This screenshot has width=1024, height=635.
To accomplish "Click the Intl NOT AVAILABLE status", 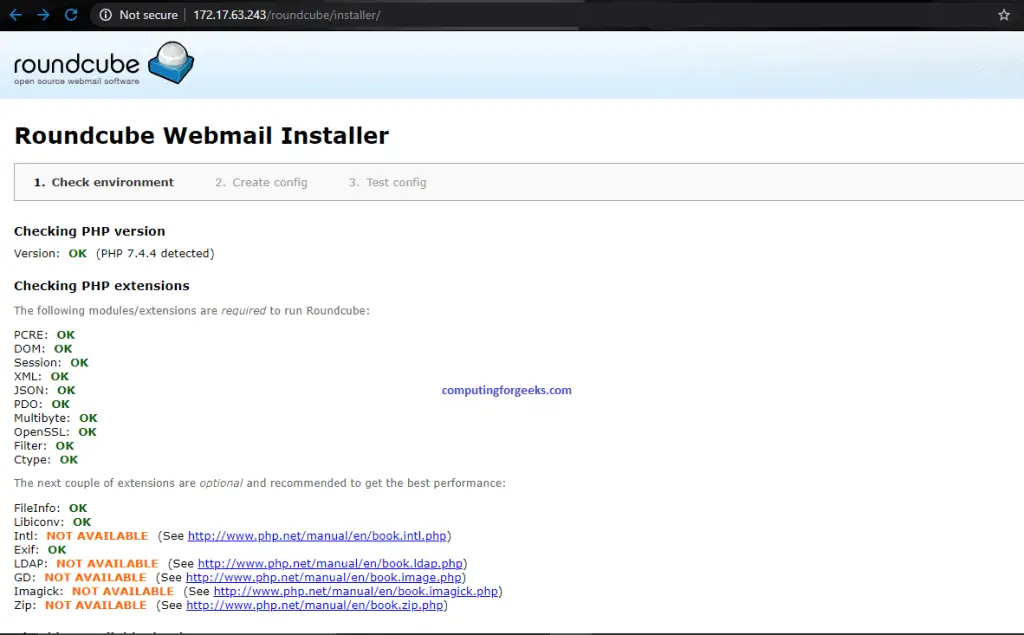I will point(97,536).
